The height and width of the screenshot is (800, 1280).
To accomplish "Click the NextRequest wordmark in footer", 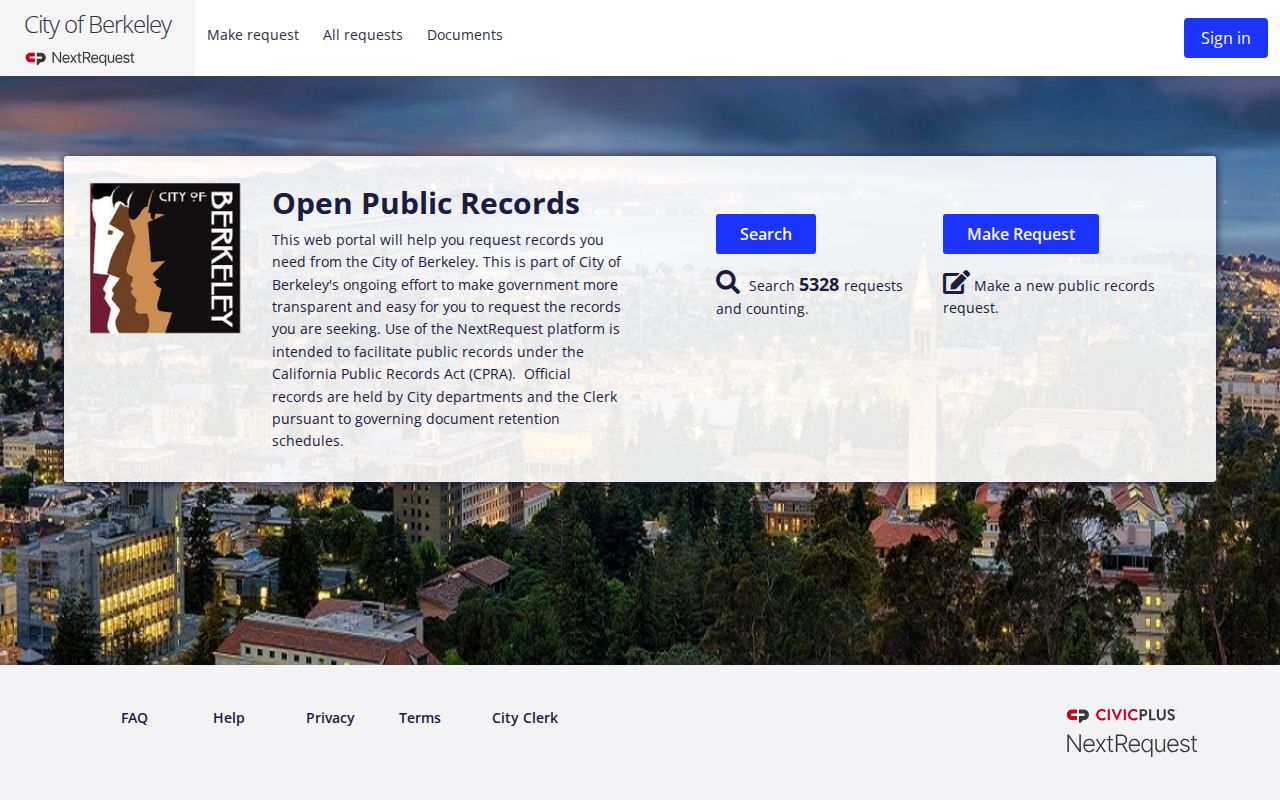I will point(1131,744).
